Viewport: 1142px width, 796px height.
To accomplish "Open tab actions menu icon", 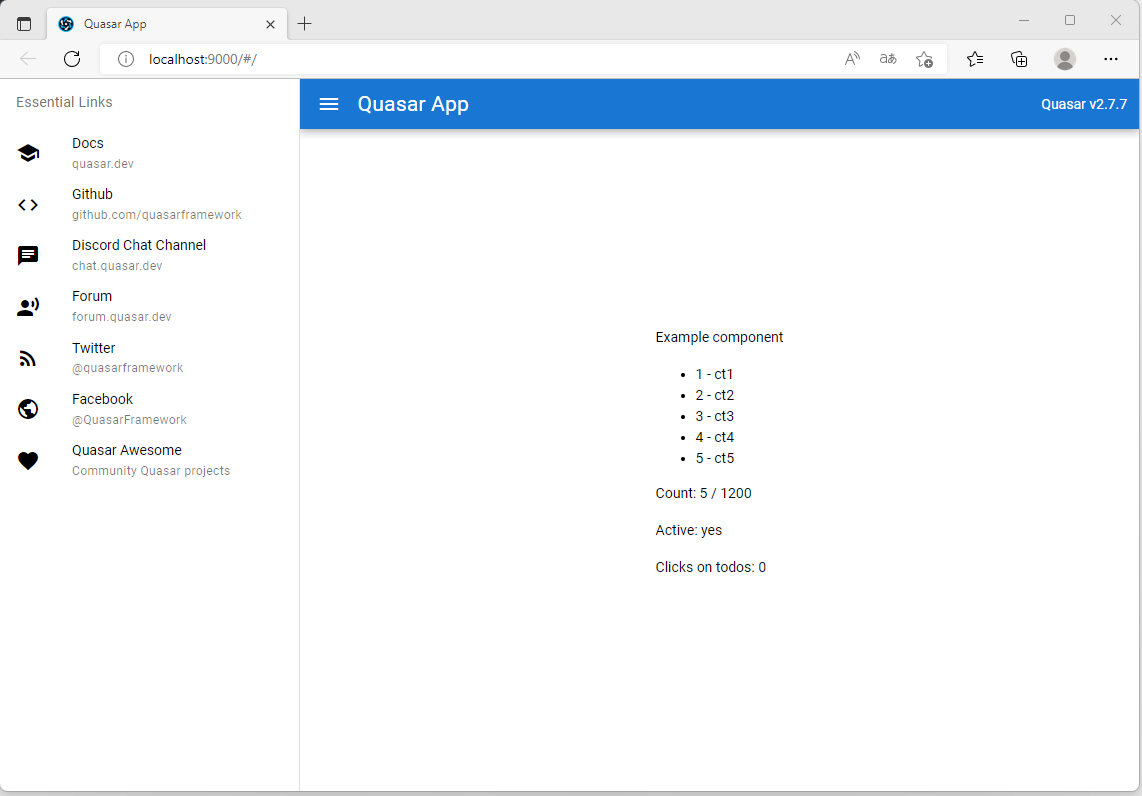I will pos(24,24).
